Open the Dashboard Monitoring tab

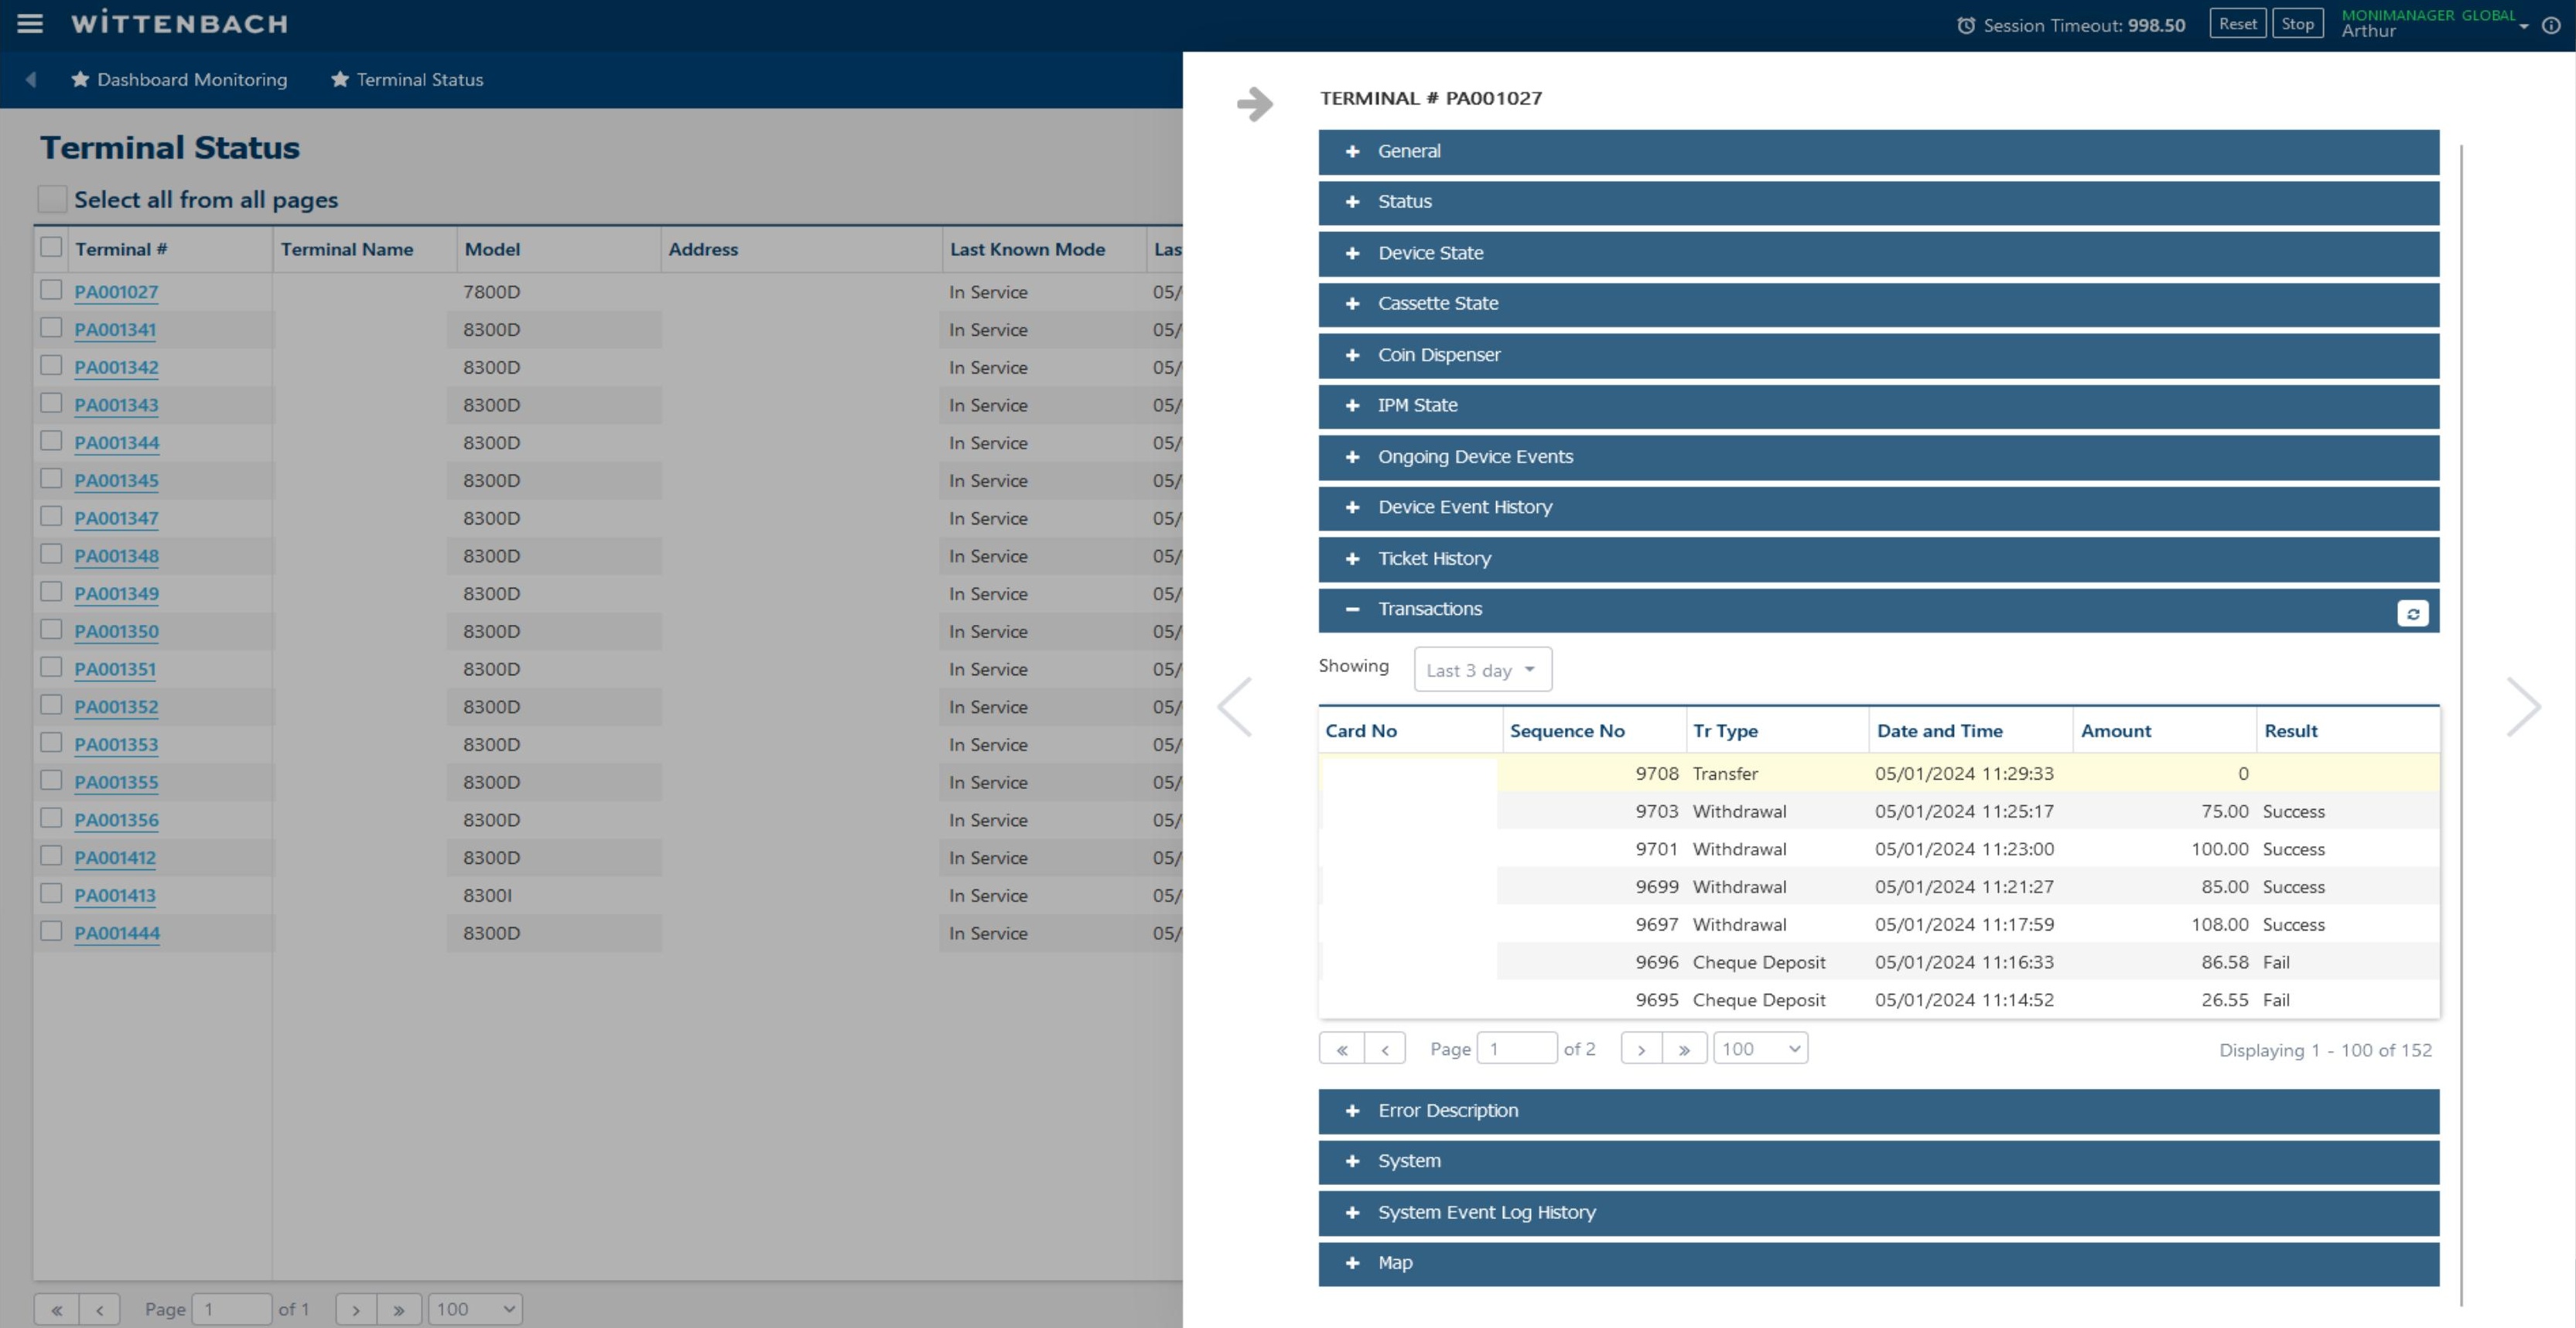tap(180, 79)
